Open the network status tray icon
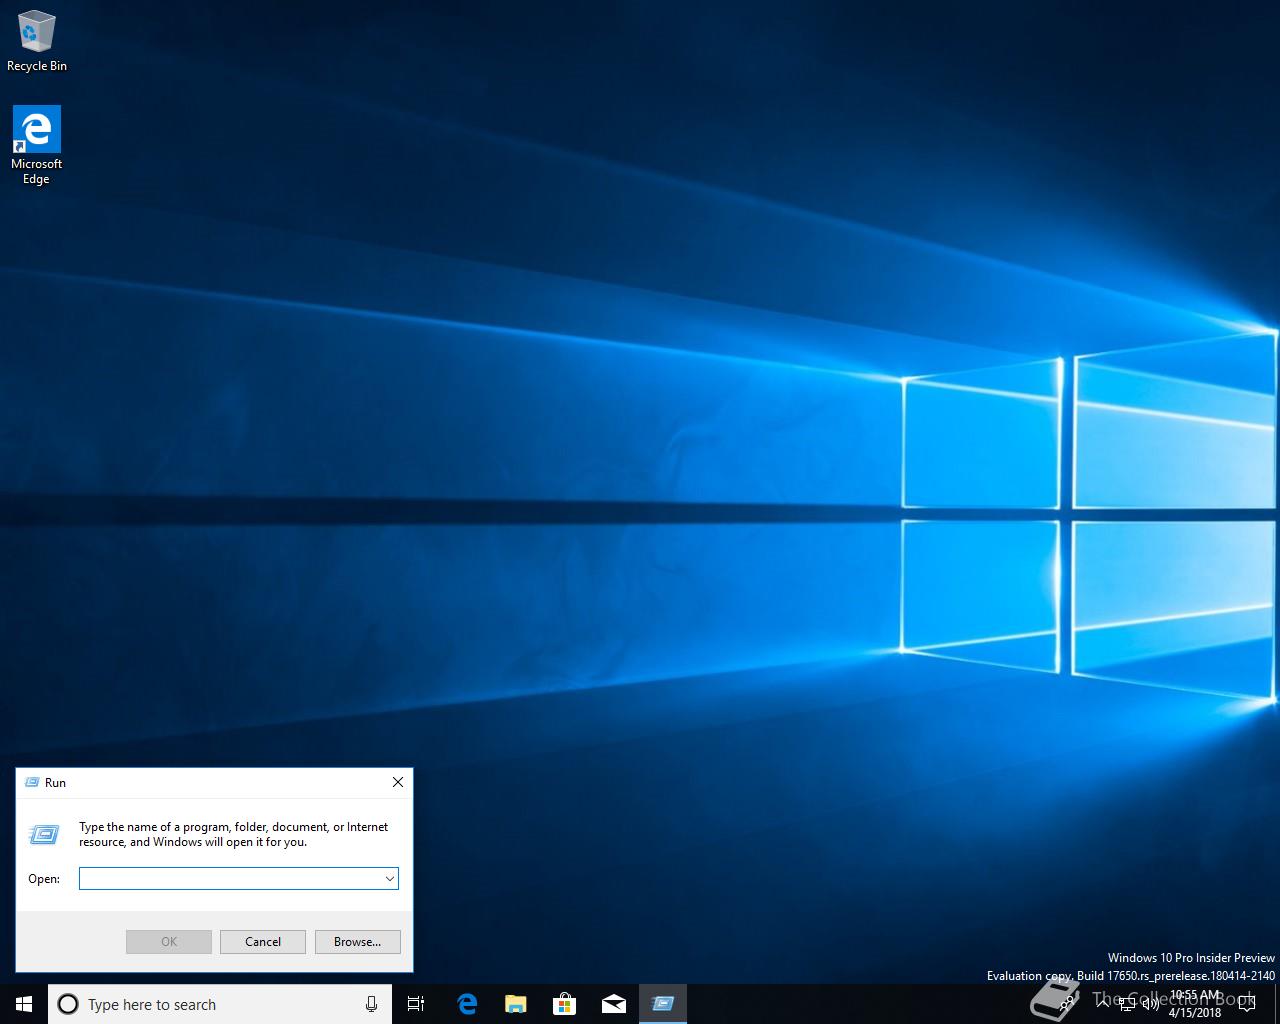The height and width of the screenshot is (1024, 1280). 1127,1004
